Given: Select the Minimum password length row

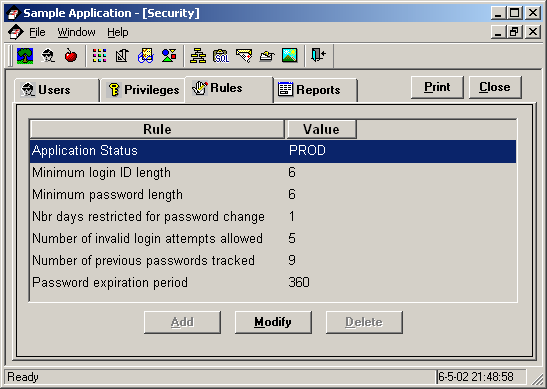Looking at the screenshot, I should (x=273, y=195).
